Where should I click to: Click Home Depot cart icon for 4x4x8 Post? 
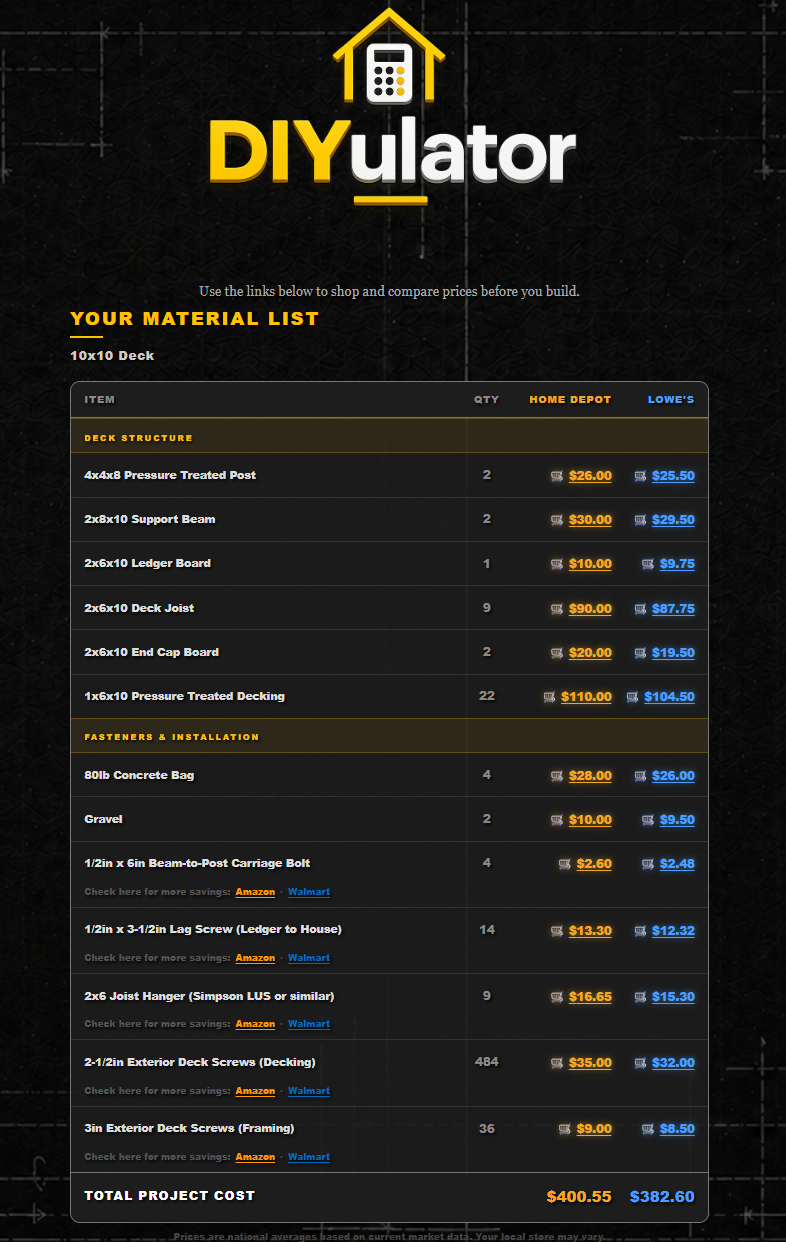(x=557, y=476)
